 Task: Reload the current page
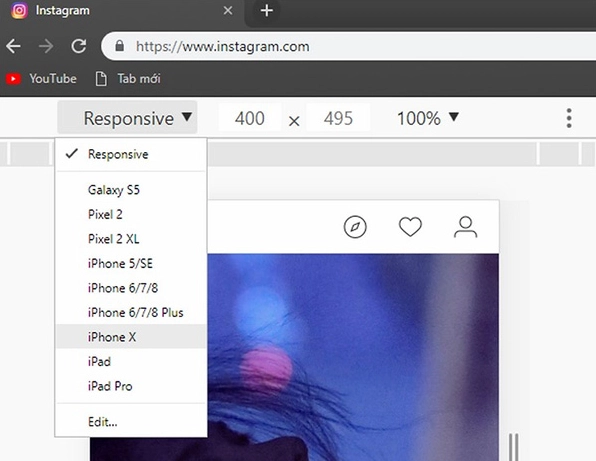click(x=79, y=46)
